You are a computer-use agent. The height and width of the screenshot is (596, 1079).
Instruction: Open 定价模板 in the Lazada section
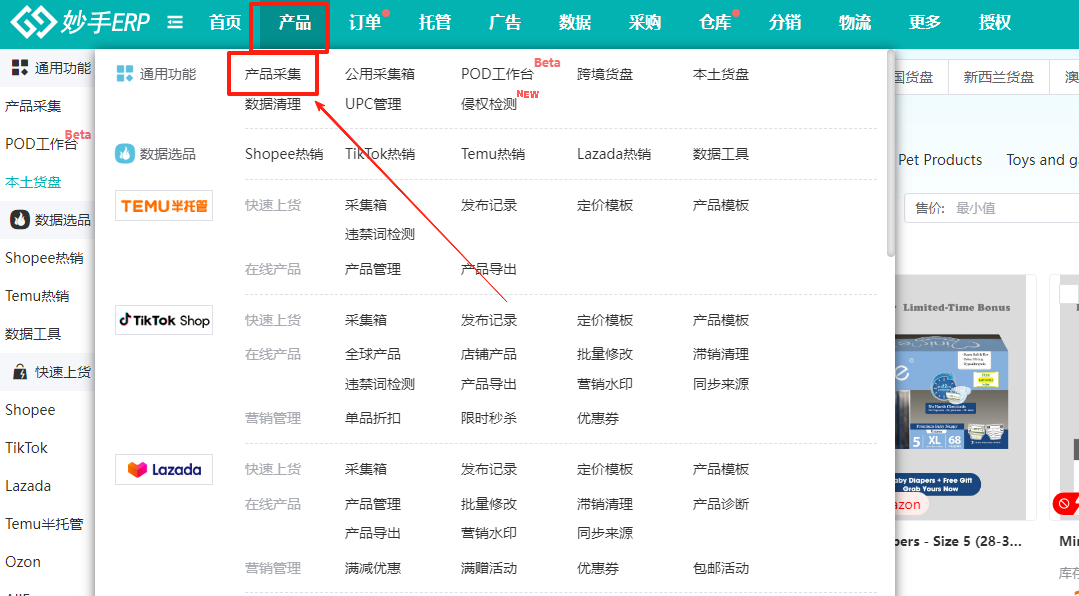[x=605, y=469]
